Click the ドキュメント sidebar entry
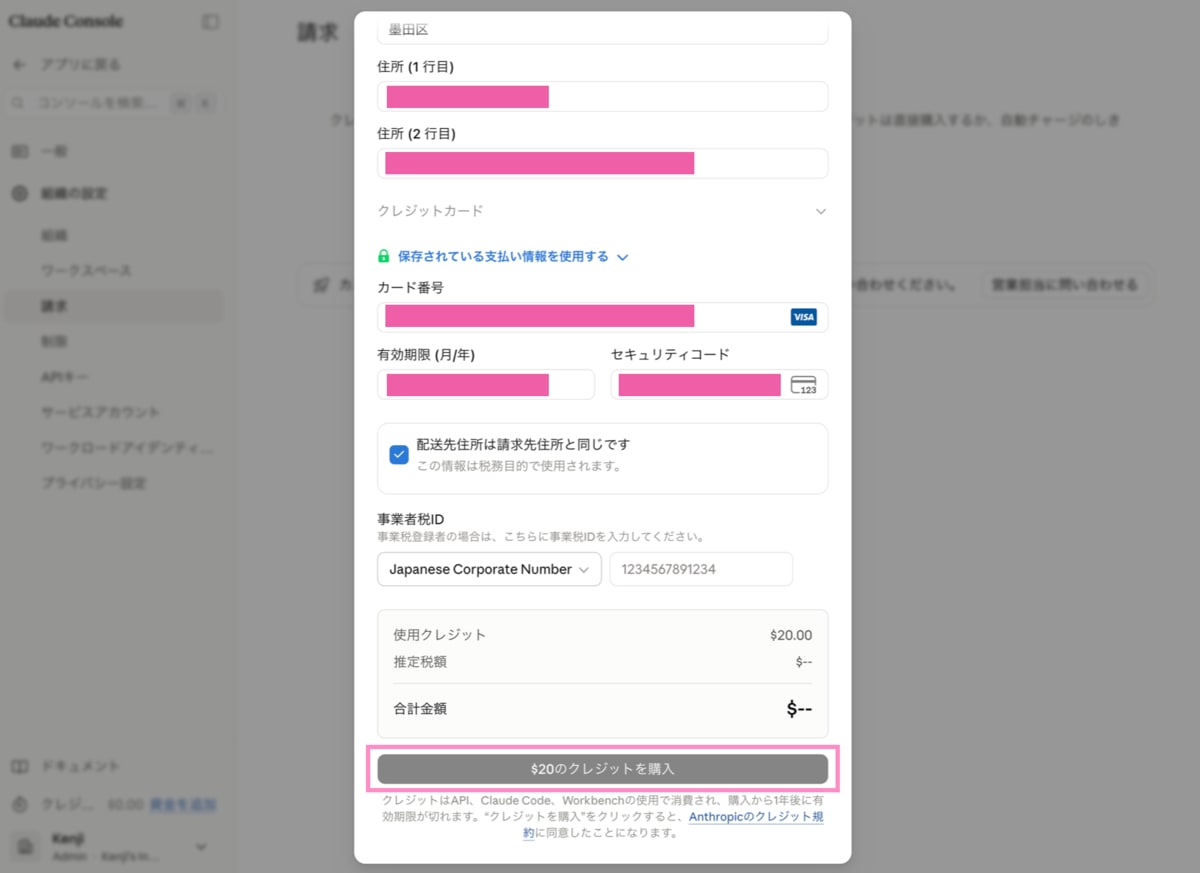This screenshot has width=1200, height=873. click(80, 766)
